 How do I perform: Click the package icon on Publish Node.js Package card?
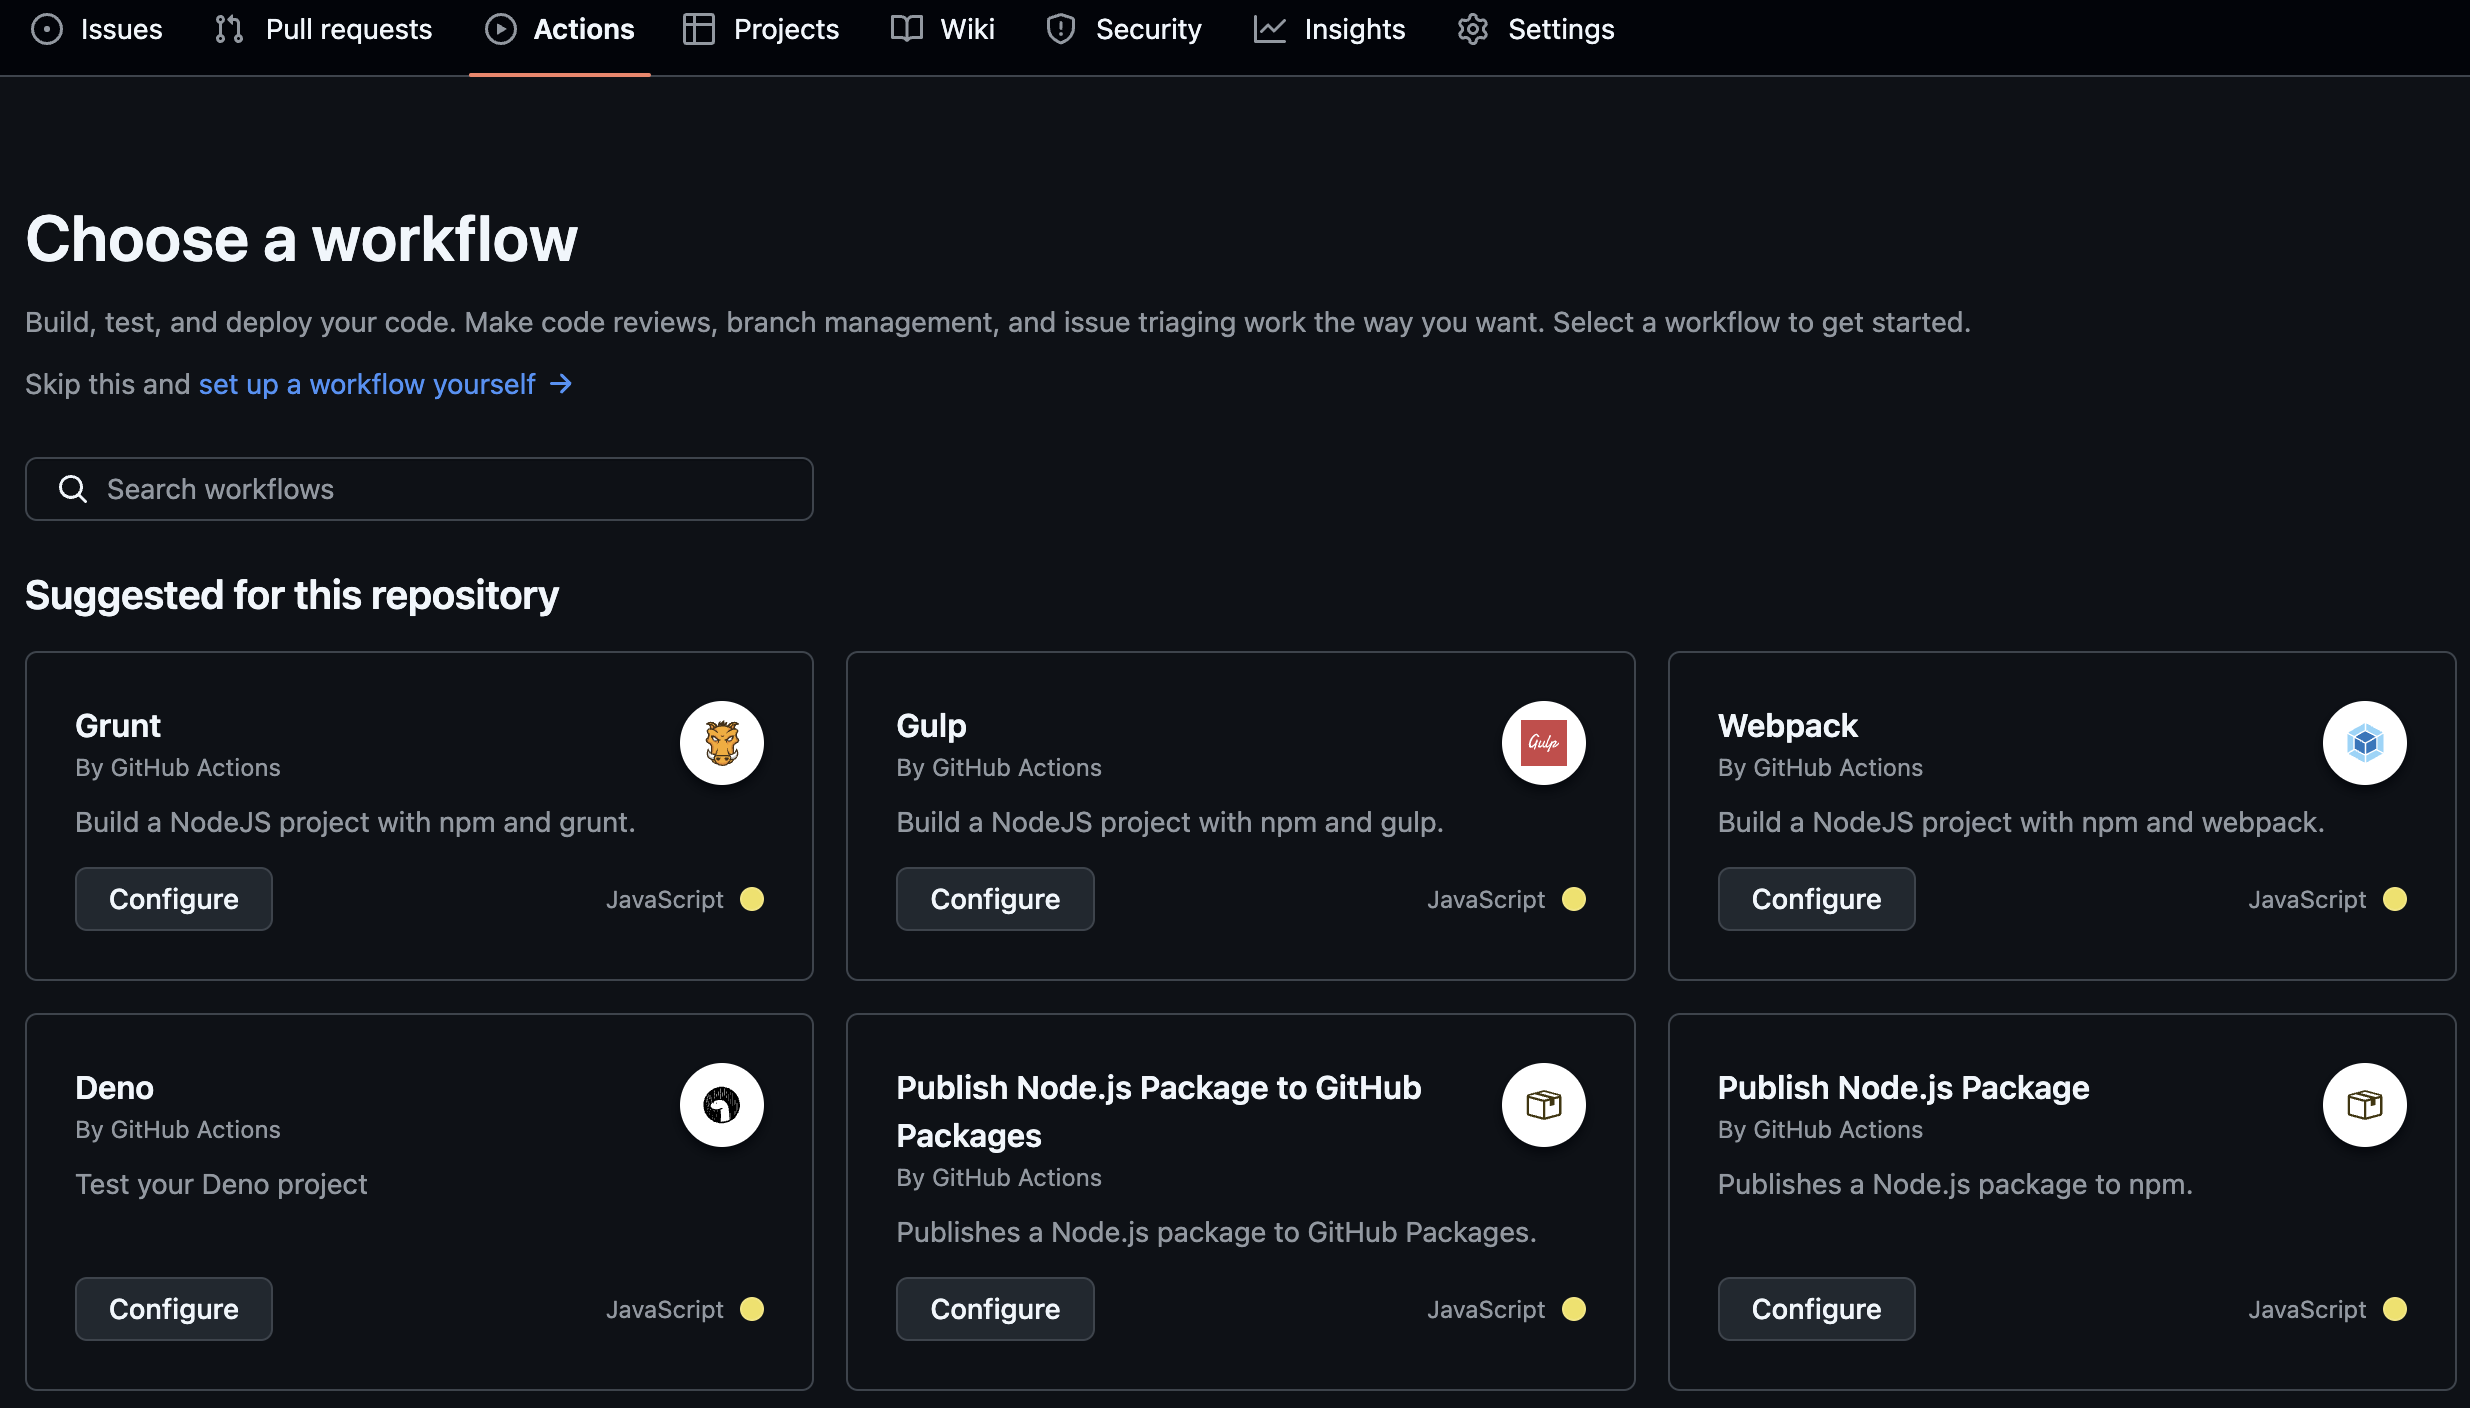click(x=2365, y=1105)
